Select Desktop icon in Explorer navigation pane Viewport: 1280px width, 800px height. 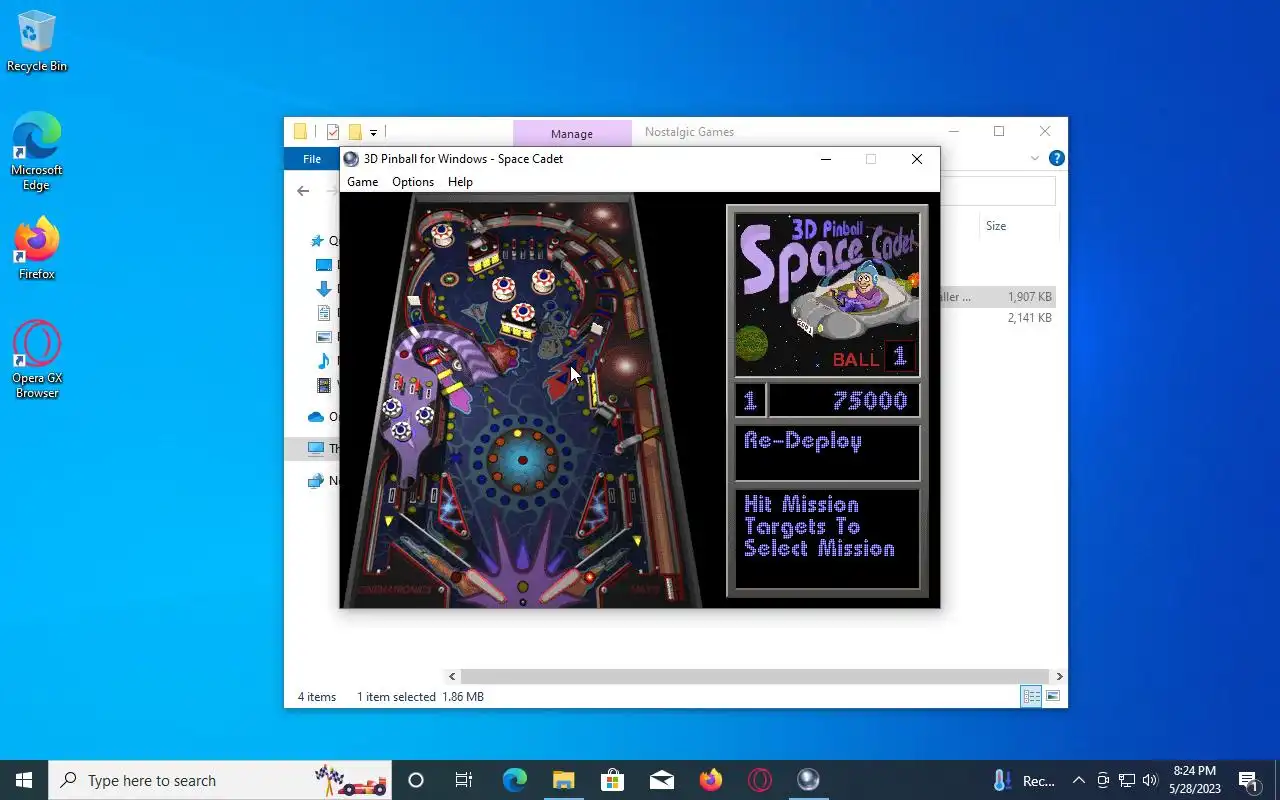(x=324, y=265)
